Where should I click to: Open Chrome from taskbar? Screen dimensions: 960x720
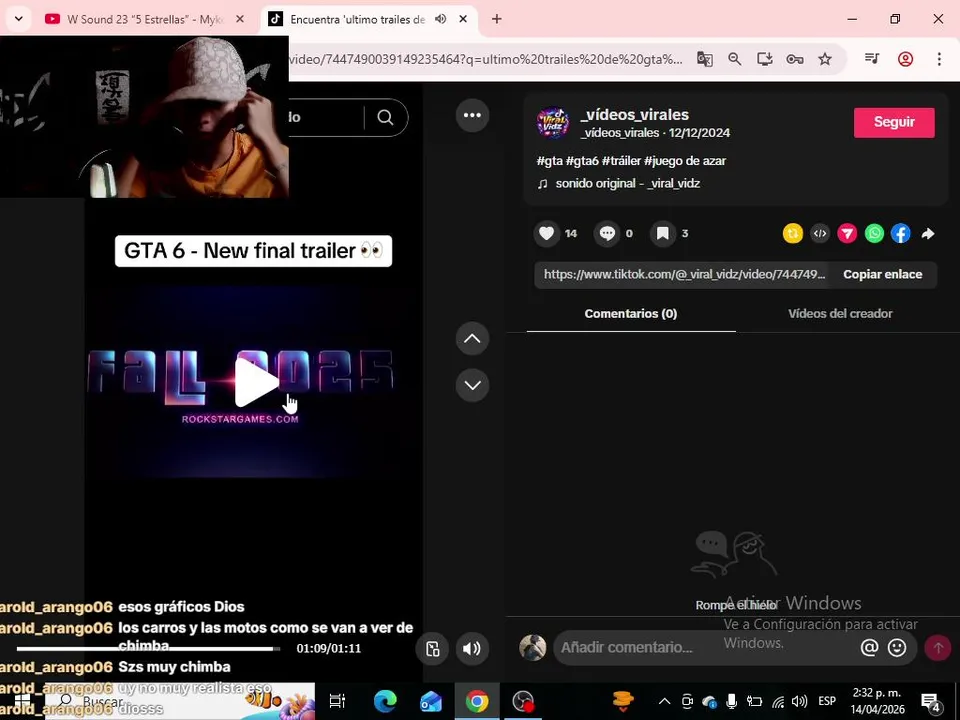[477, 701]
